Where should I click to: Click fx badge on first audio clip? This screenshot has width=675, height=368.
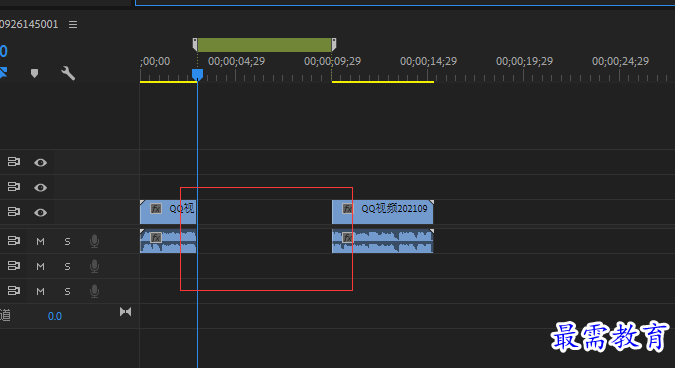coord(156,237)
